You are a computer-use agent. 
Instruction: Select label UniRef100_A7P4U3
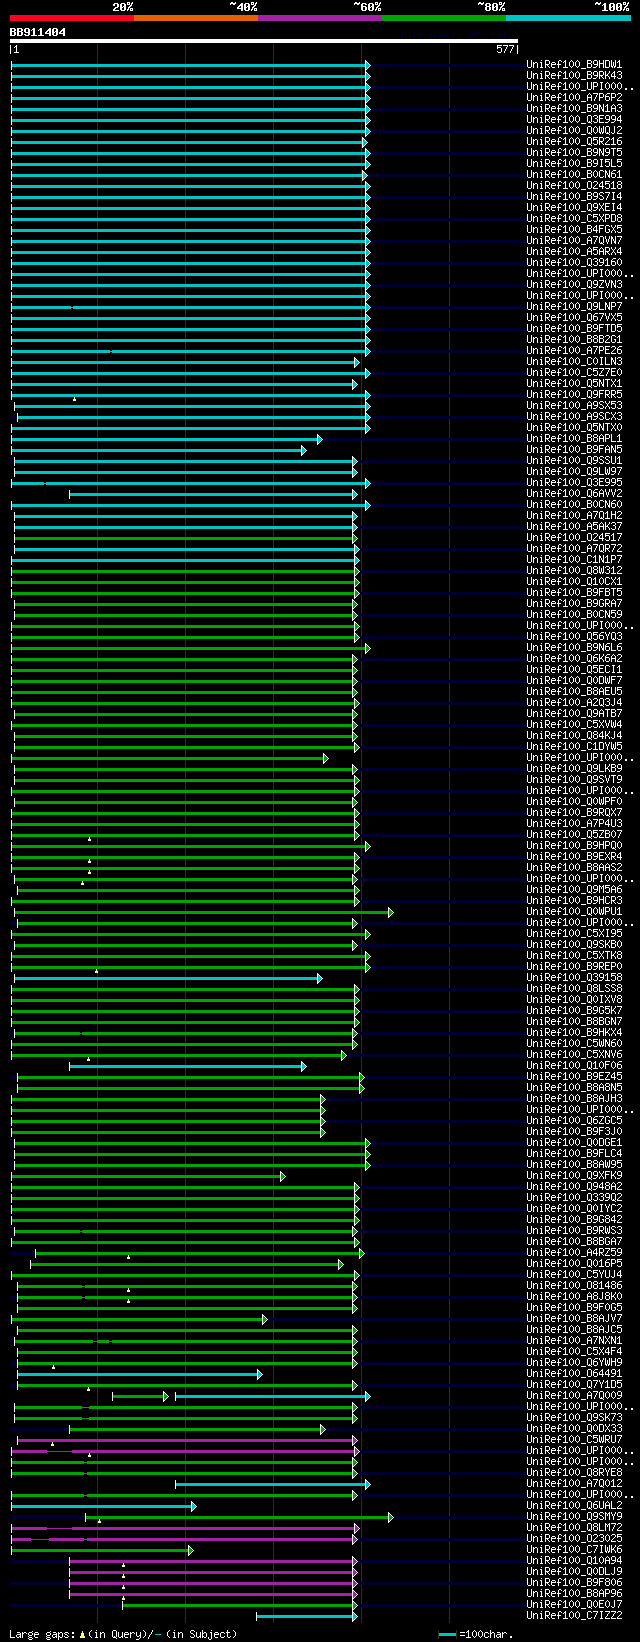[x=574, y=824]
